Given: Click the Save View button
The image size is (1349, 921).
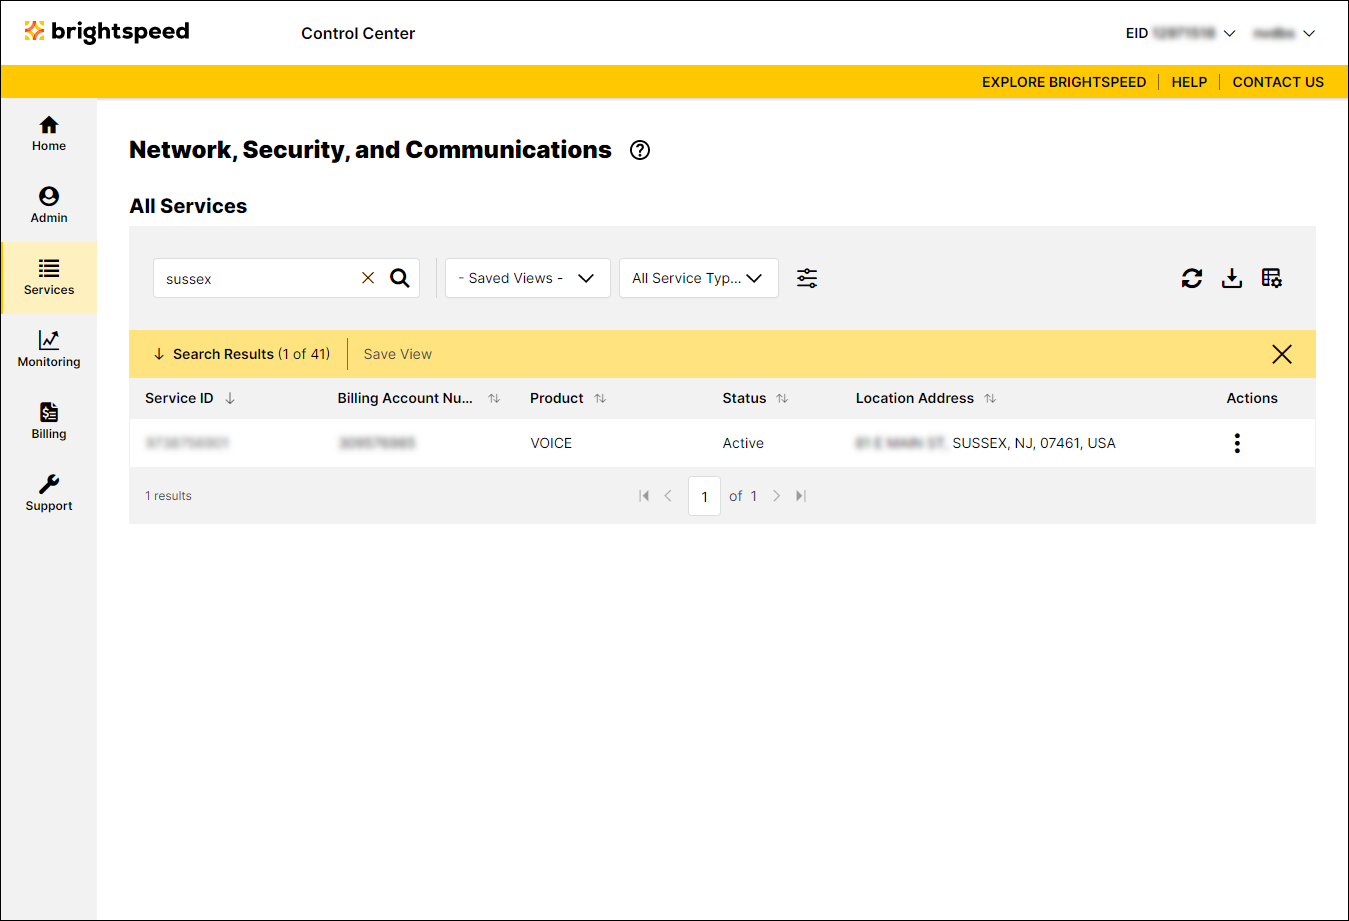Looking at the screenshot, I should click(x=398, y=354).
